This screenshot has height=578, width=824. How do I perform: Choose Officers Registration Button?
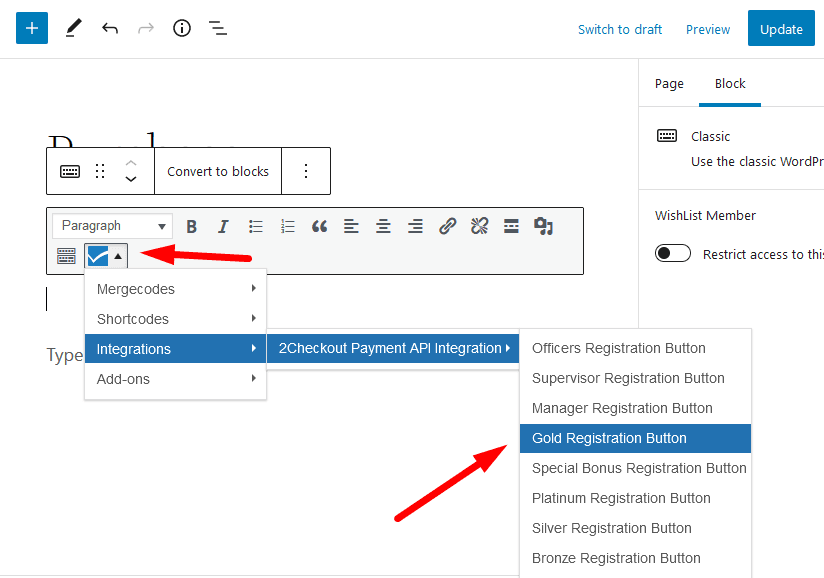[635, 348]
